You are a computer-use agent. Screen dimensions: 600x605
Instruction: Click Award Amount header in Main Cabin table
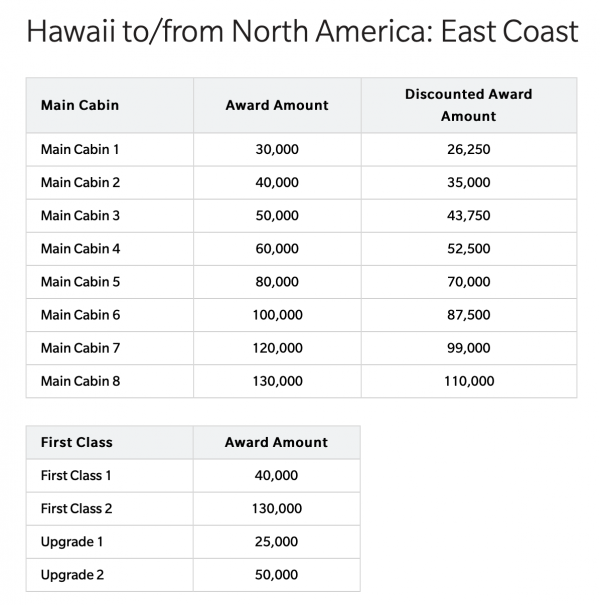pos(277,105)
